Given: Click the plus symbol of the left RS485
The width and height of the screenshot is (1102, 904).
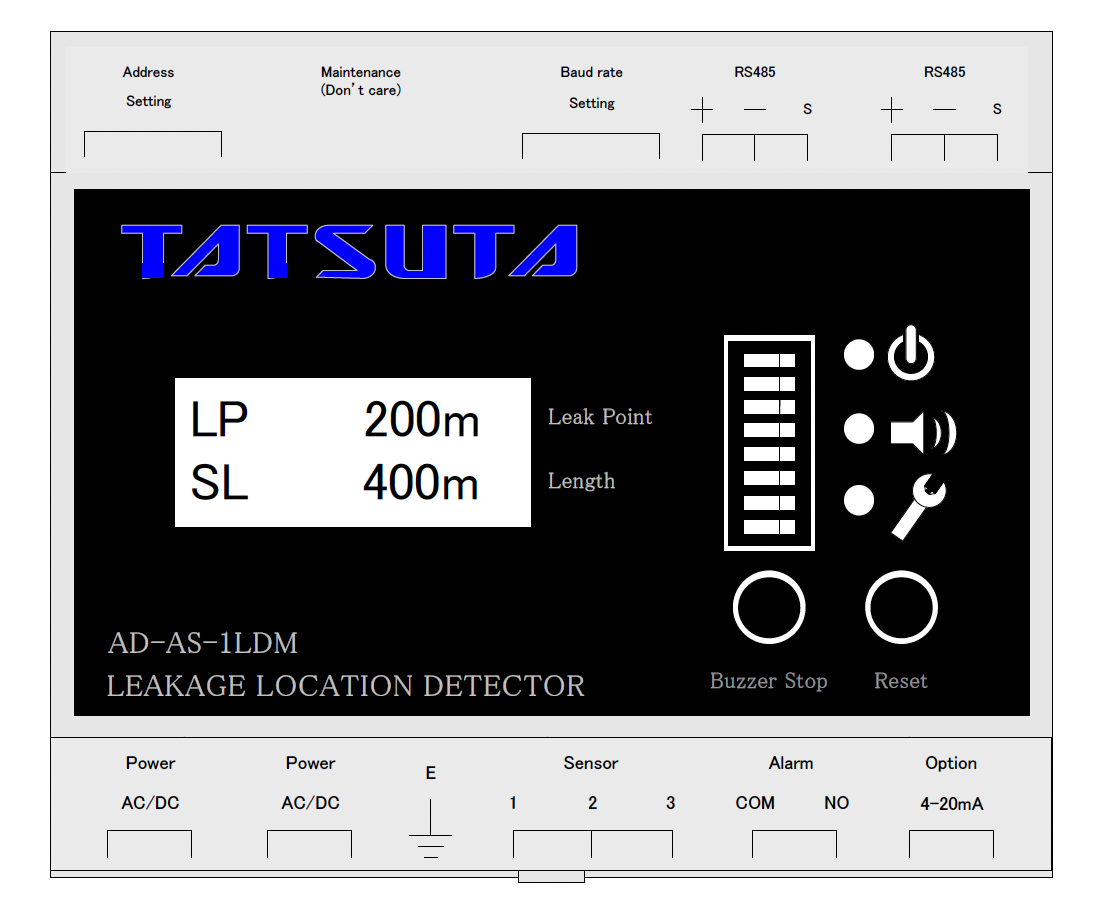Looking at the screenshot, I should click(x=701, y=110).
